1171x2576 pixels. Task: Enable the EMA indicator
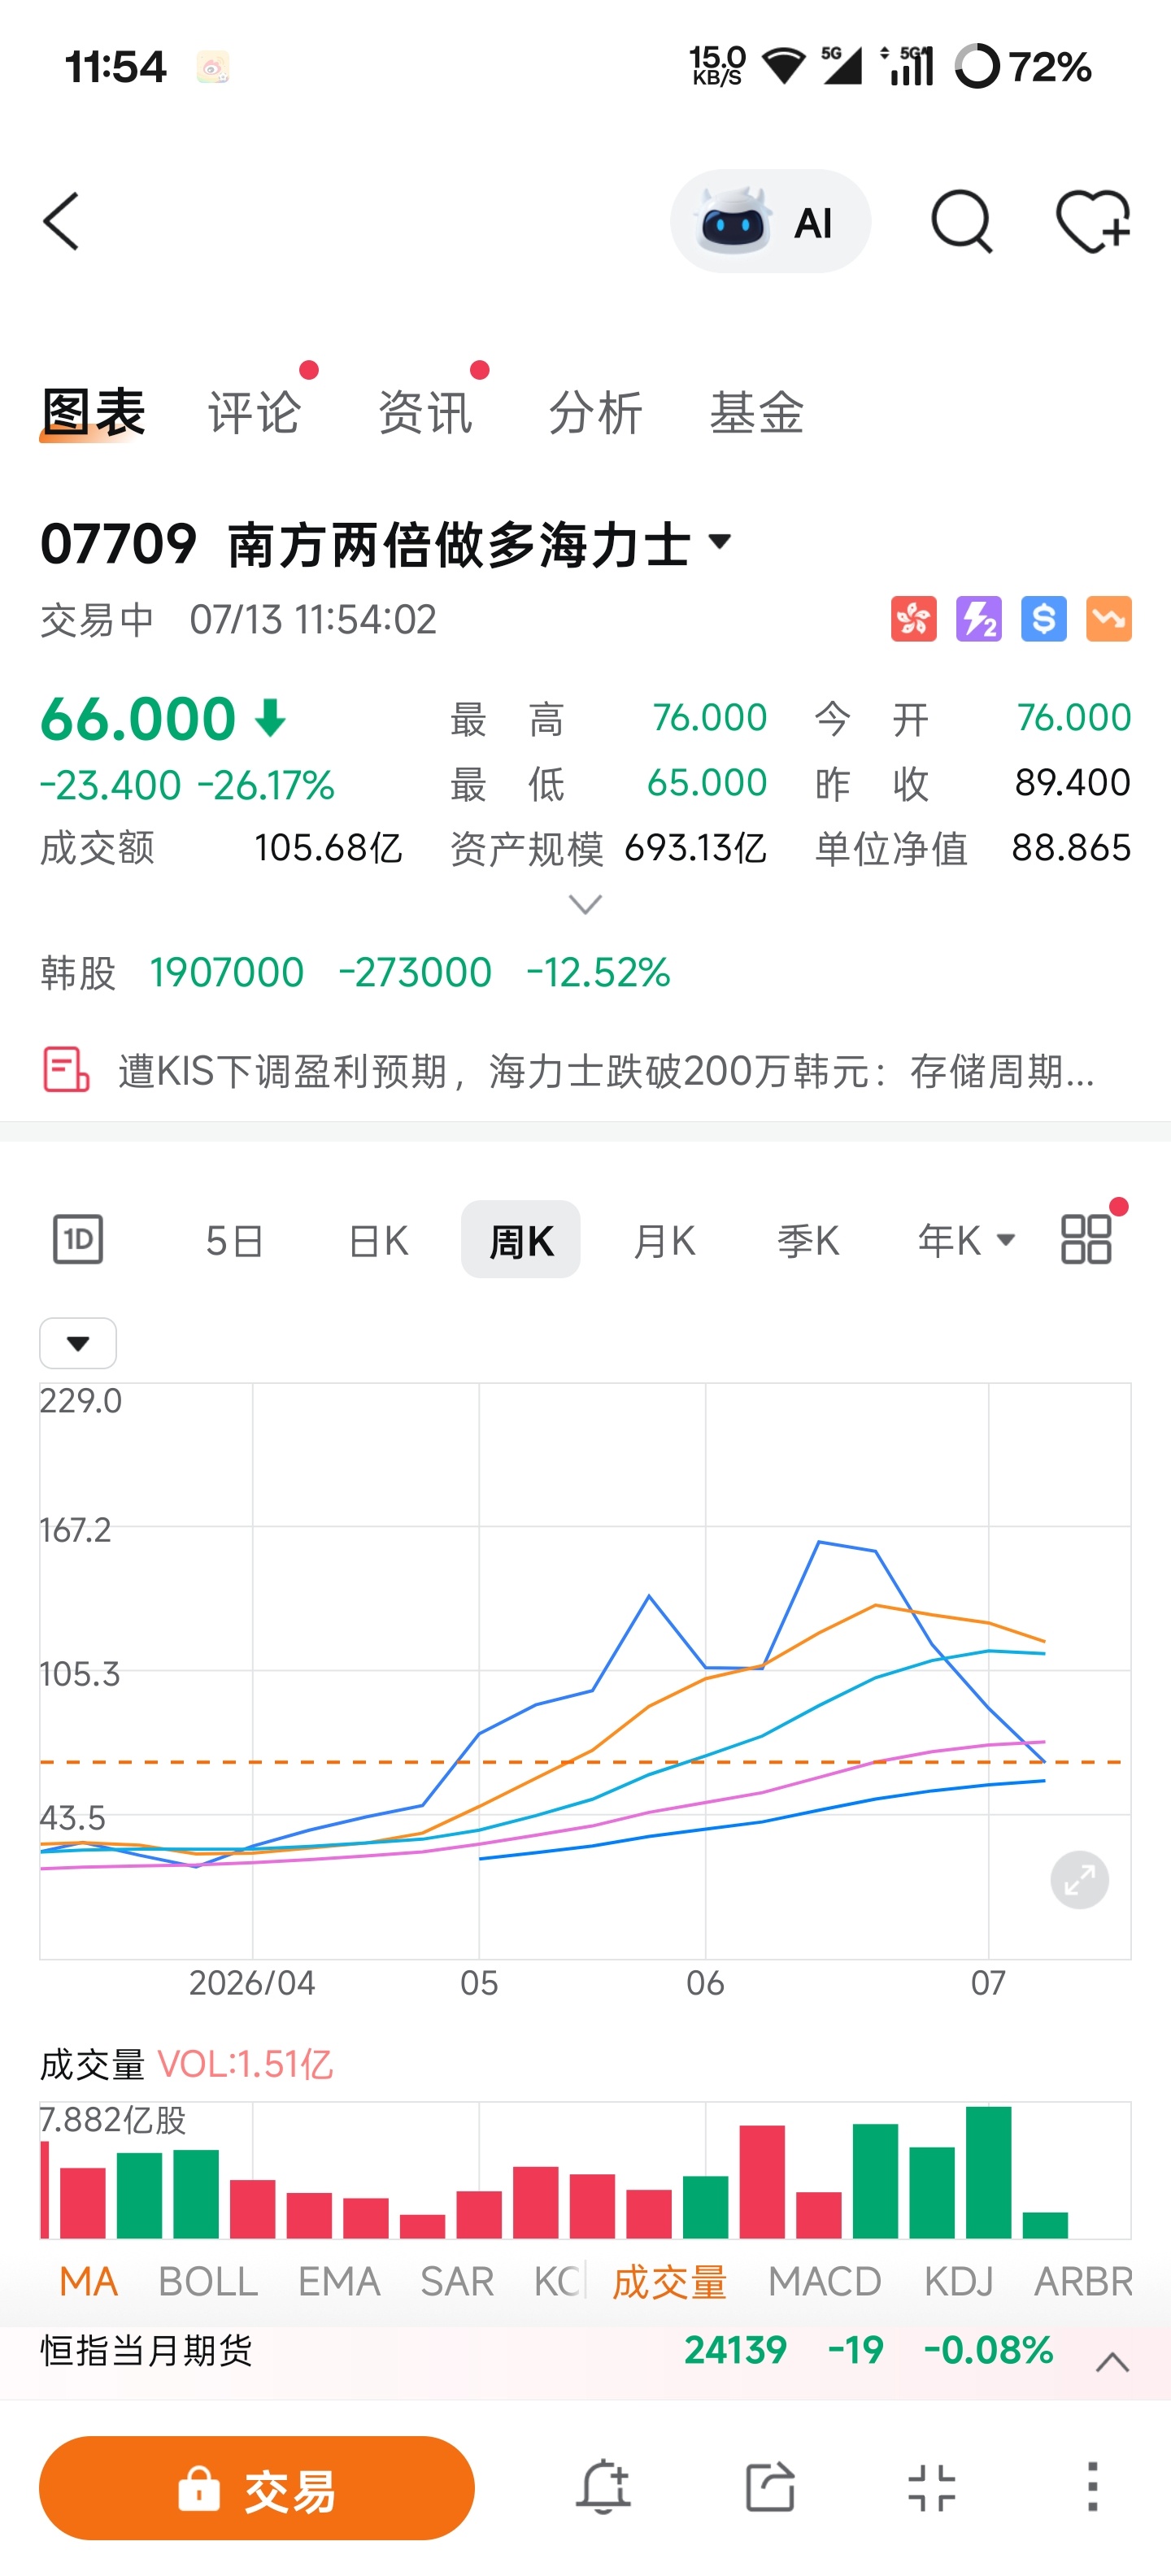pos(339,2282)
